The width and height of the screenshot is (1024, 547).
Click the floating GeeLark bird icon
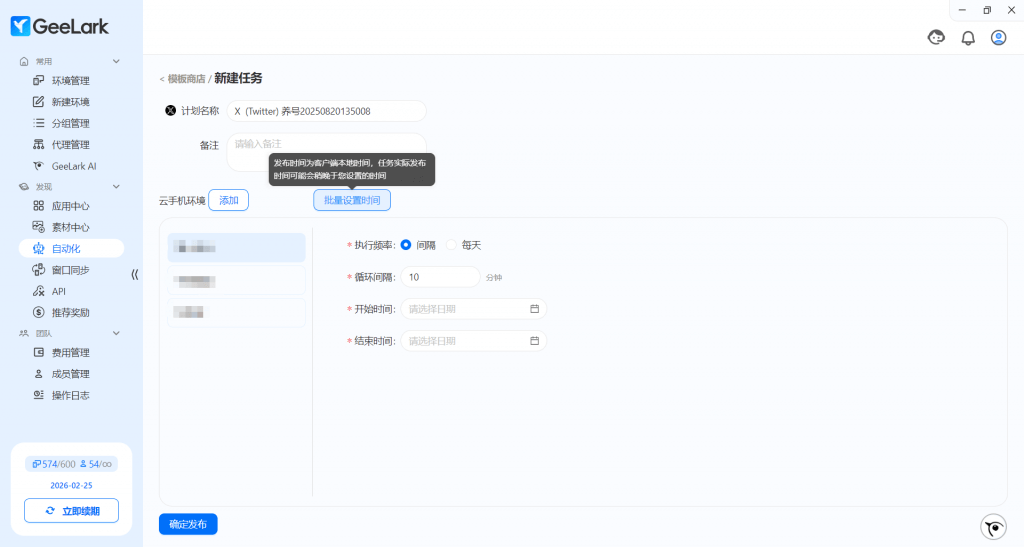click(993, 527)
